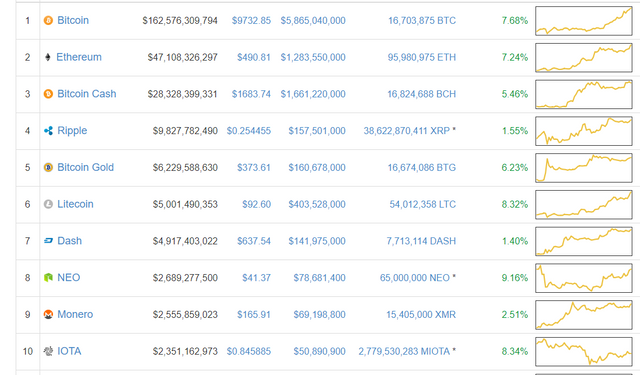Viewport: 640px width, 375px height.
Task: Open Monero price sparkline chart
Action: click(584, 315)
